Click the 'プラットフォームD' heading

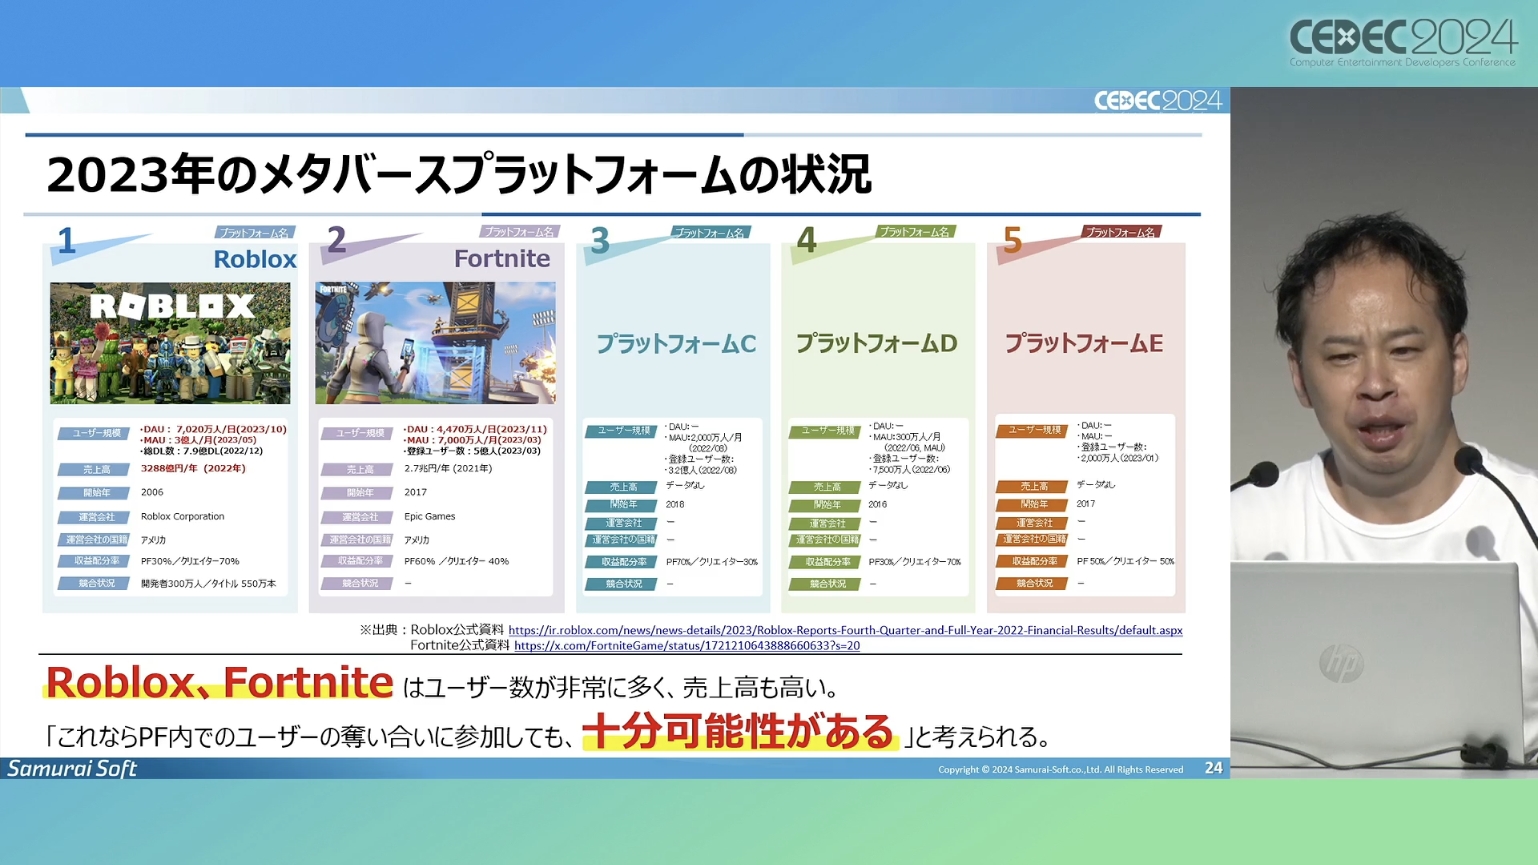(877, 344)
